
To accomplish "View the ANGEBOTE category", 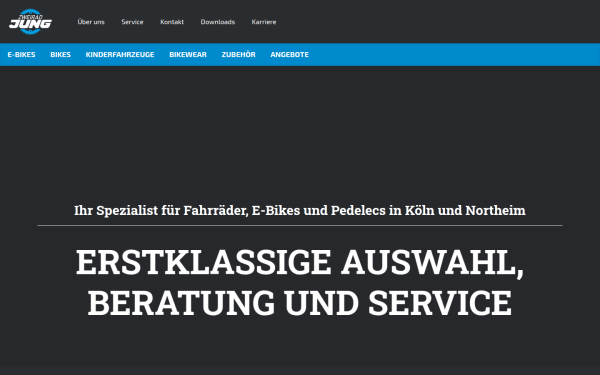I will point(290,55).
